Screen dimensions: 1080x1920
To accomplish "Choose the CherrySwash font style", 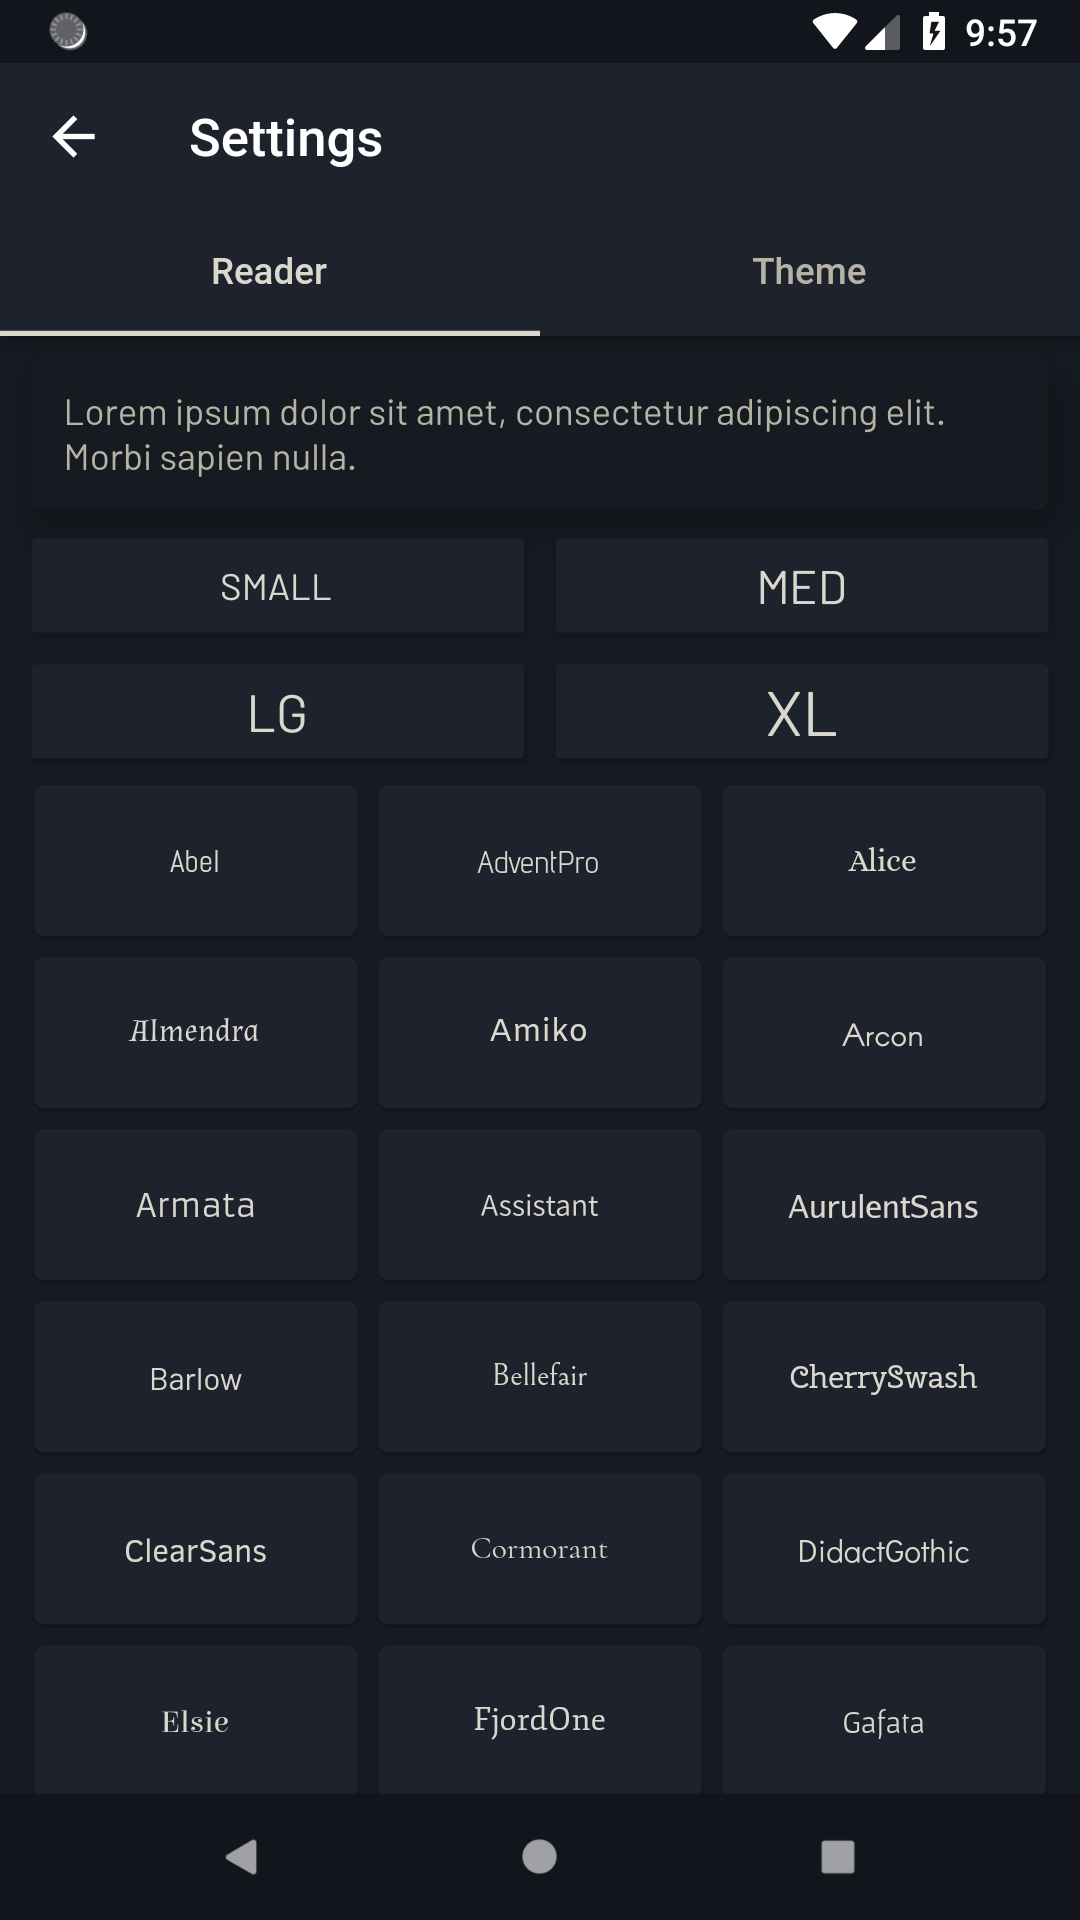I will [x=884, y=1377].
